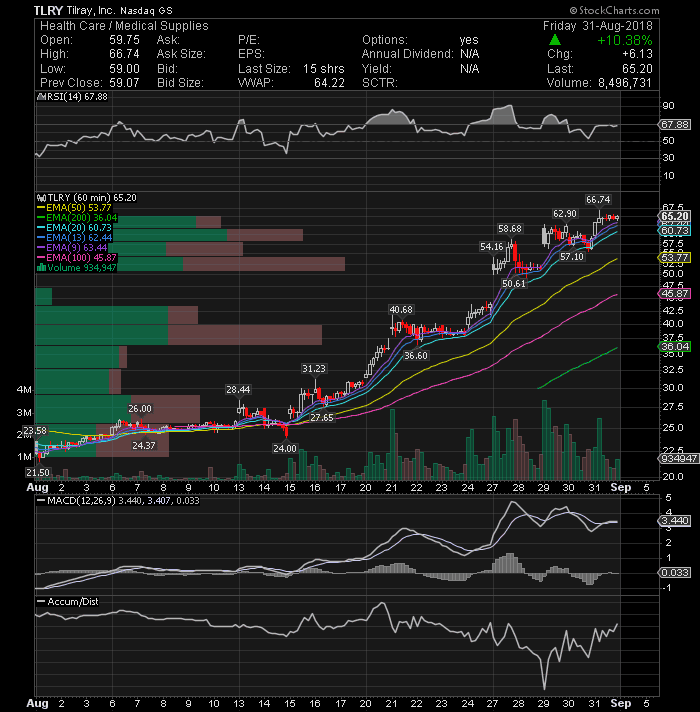The image size is (700, 712).
Task: Click the volume bars icon in the legend
Action: 41,267
